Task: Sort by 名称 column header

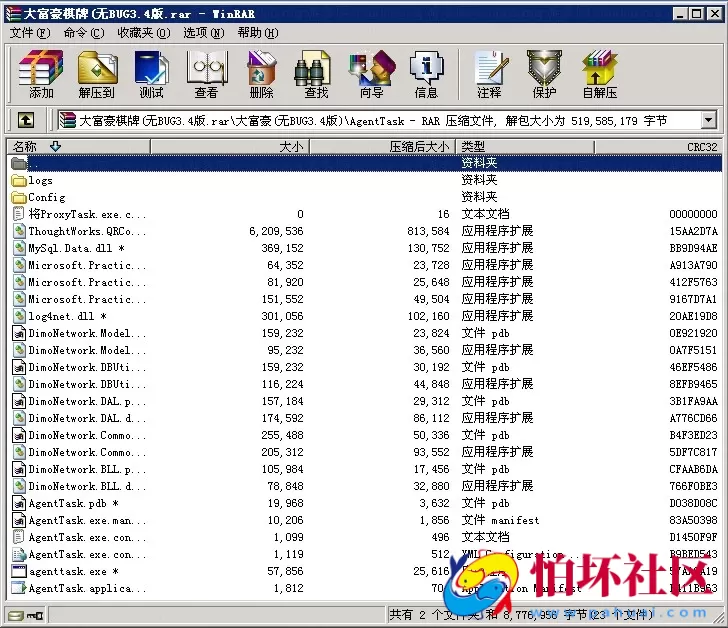Action: pyautogui.click(x=79, y=147)
